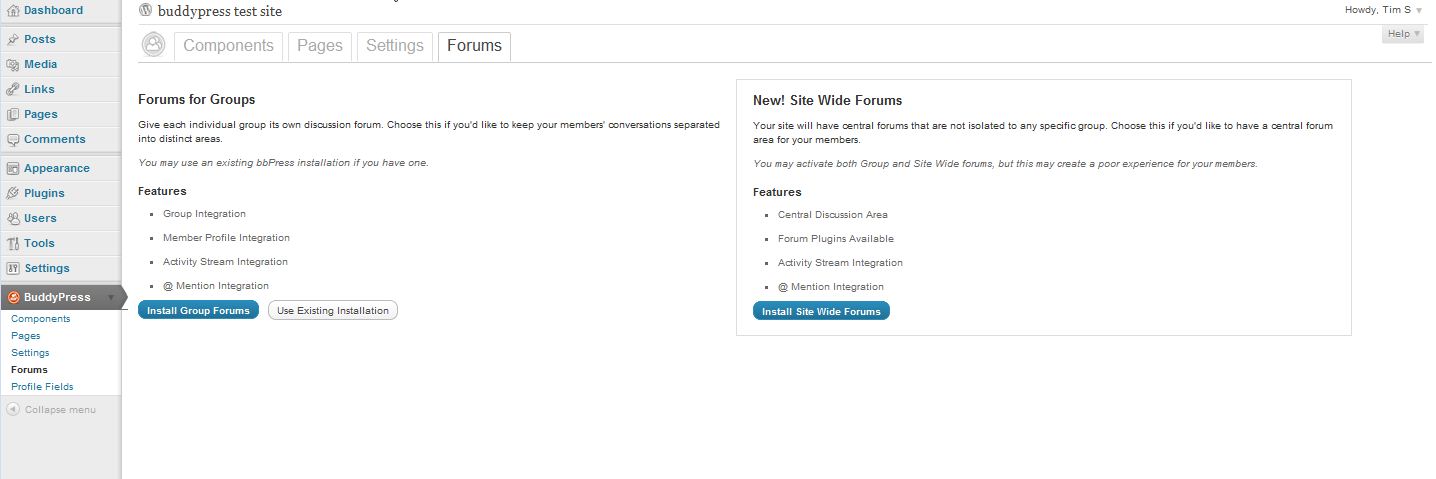Click the Users icon in sidebar
The height and width of the screenshot is (479, 1436).
click(x=12, y=218)
